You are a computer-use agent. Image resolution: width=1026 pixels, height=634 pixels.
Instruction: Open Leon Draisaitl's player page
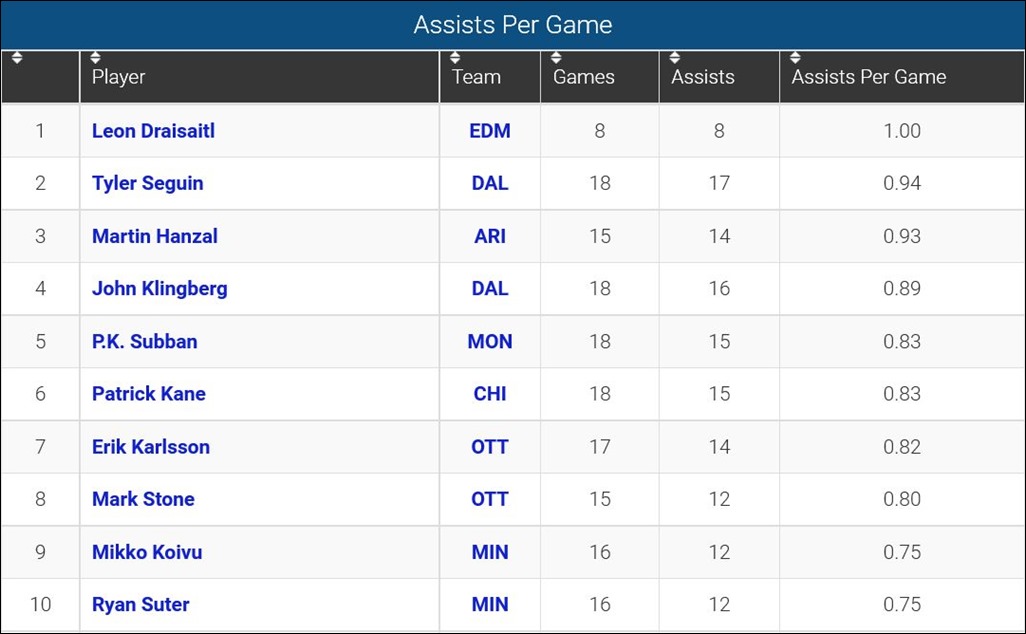click(x=152, y=130)
